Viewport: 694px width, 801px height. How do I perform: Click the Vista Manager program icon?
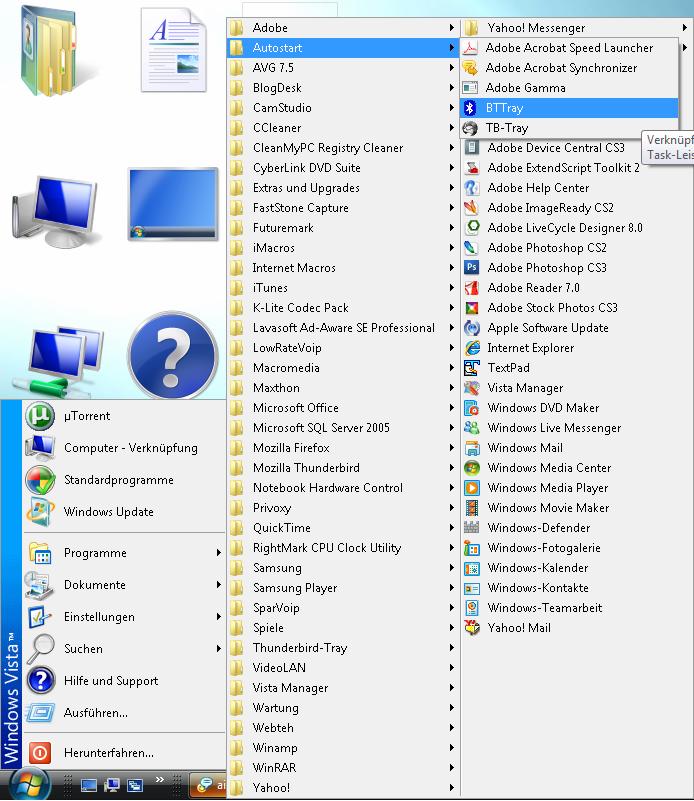(471, 388)
